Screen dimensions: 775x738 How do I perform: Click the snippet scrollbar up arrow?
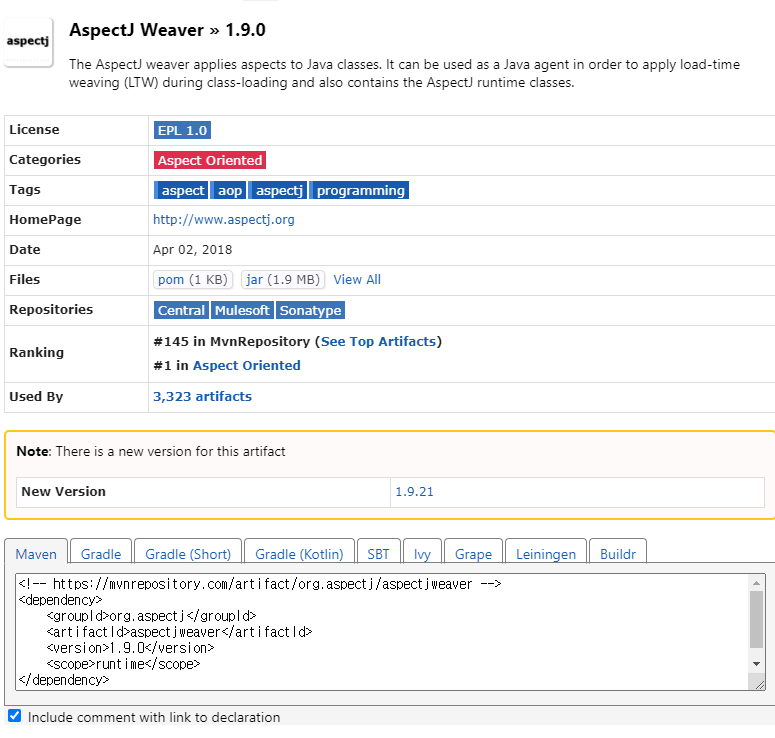(x=756, y=583)
